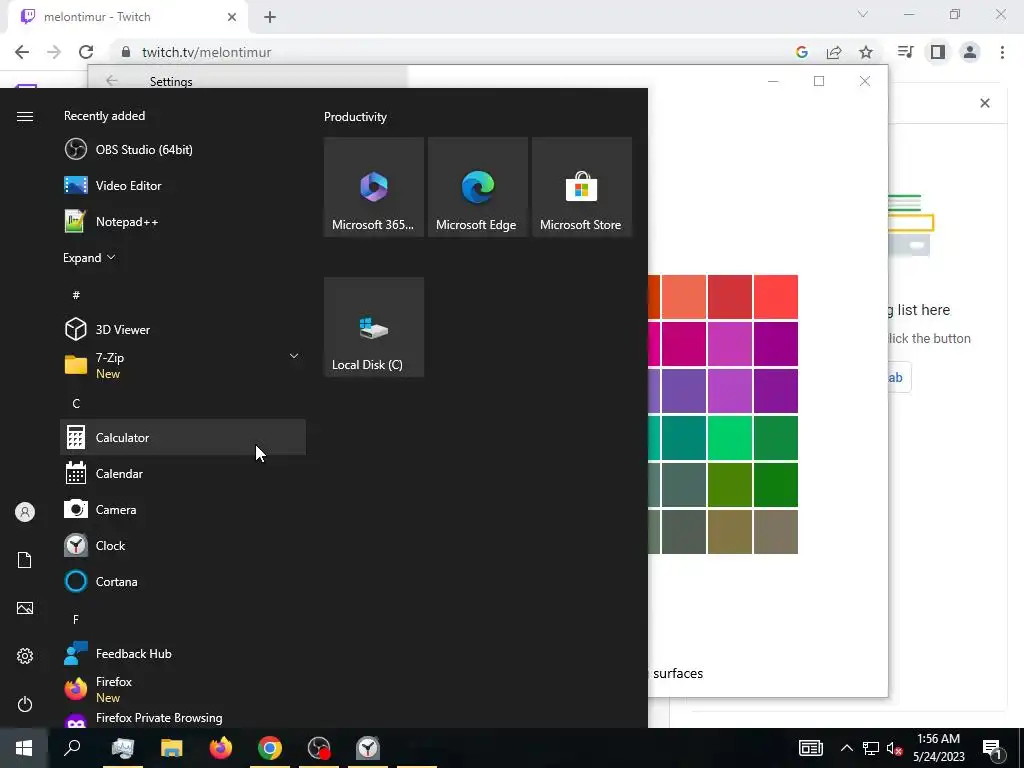
Task: Open Power options in Start sidebar
Action: pyautogui.click(x=25, y=704)
